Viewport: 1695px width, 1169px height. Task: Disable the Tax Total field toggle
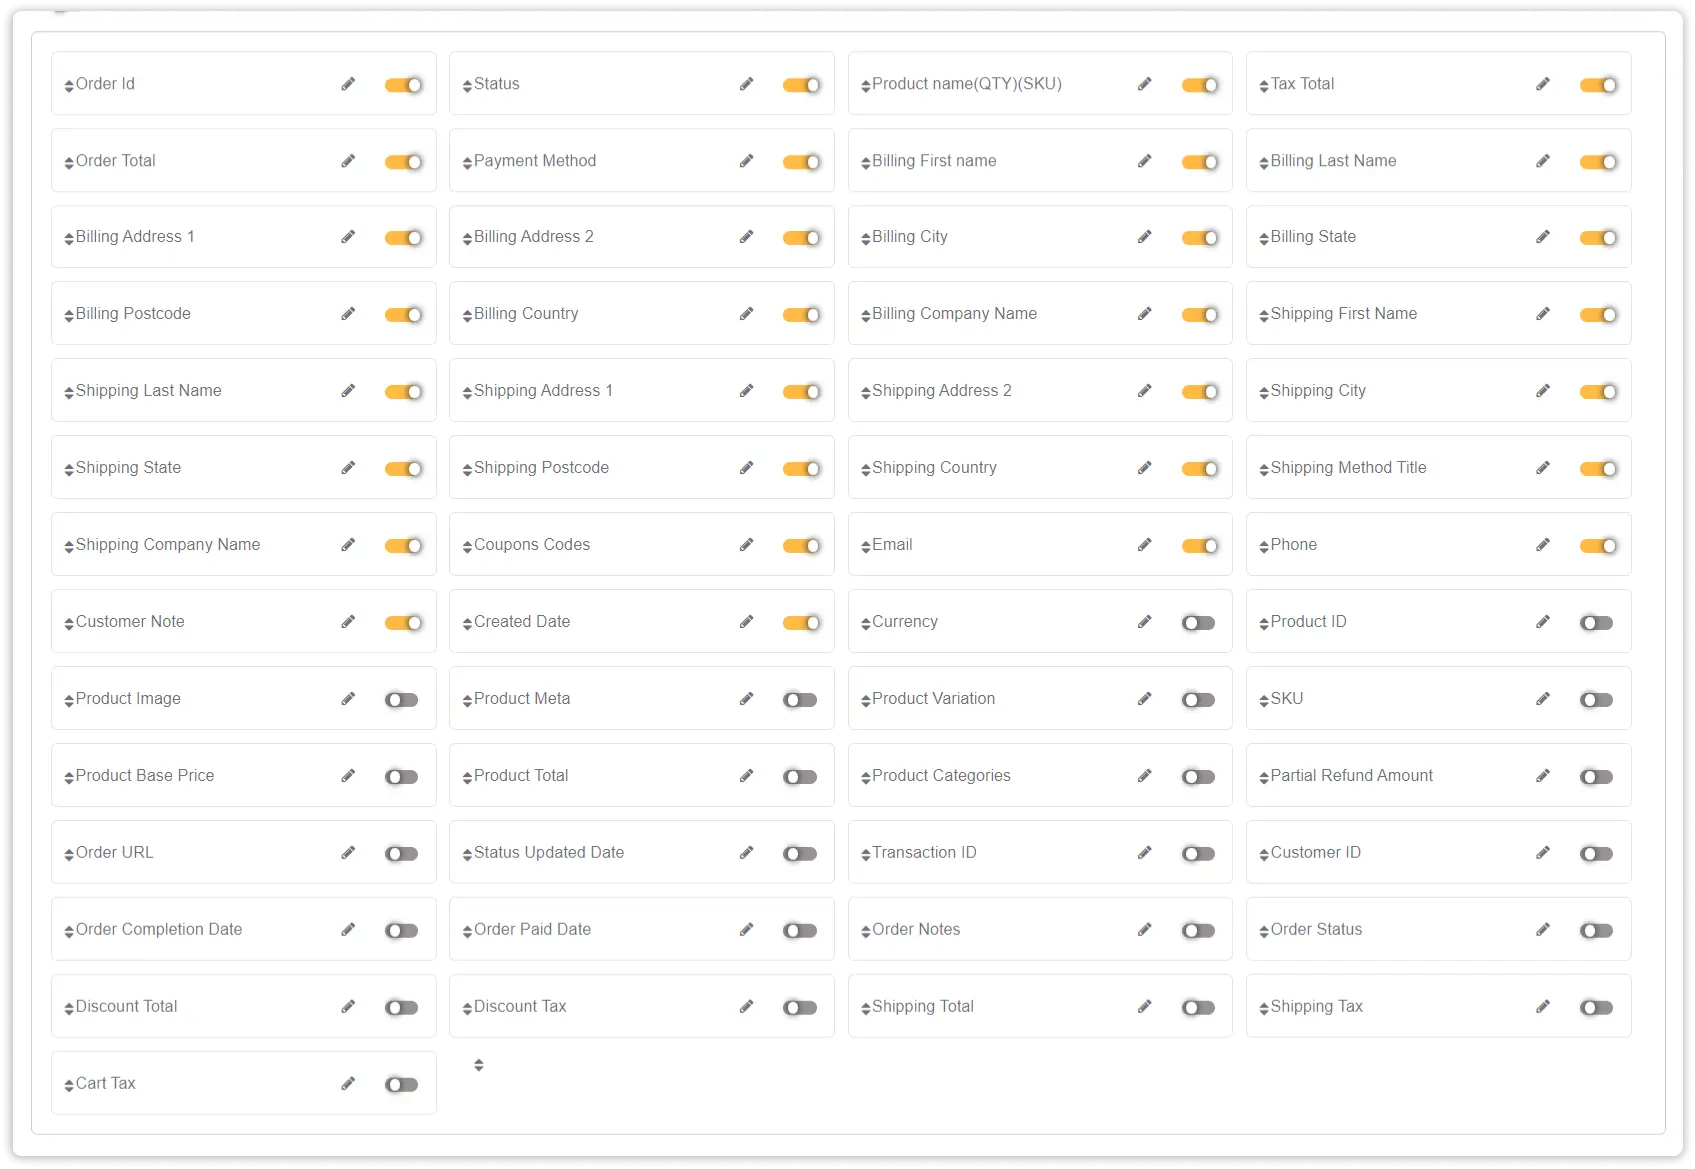pyautogui.click(x=1598, y=85)
